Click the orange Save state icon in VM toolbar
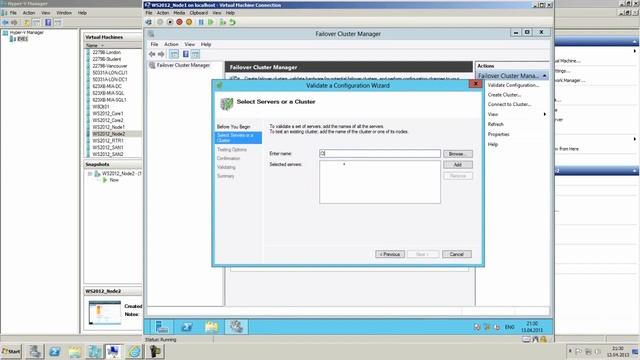The width and height of the screenshot is (640, 360). (x=189, y=22)
